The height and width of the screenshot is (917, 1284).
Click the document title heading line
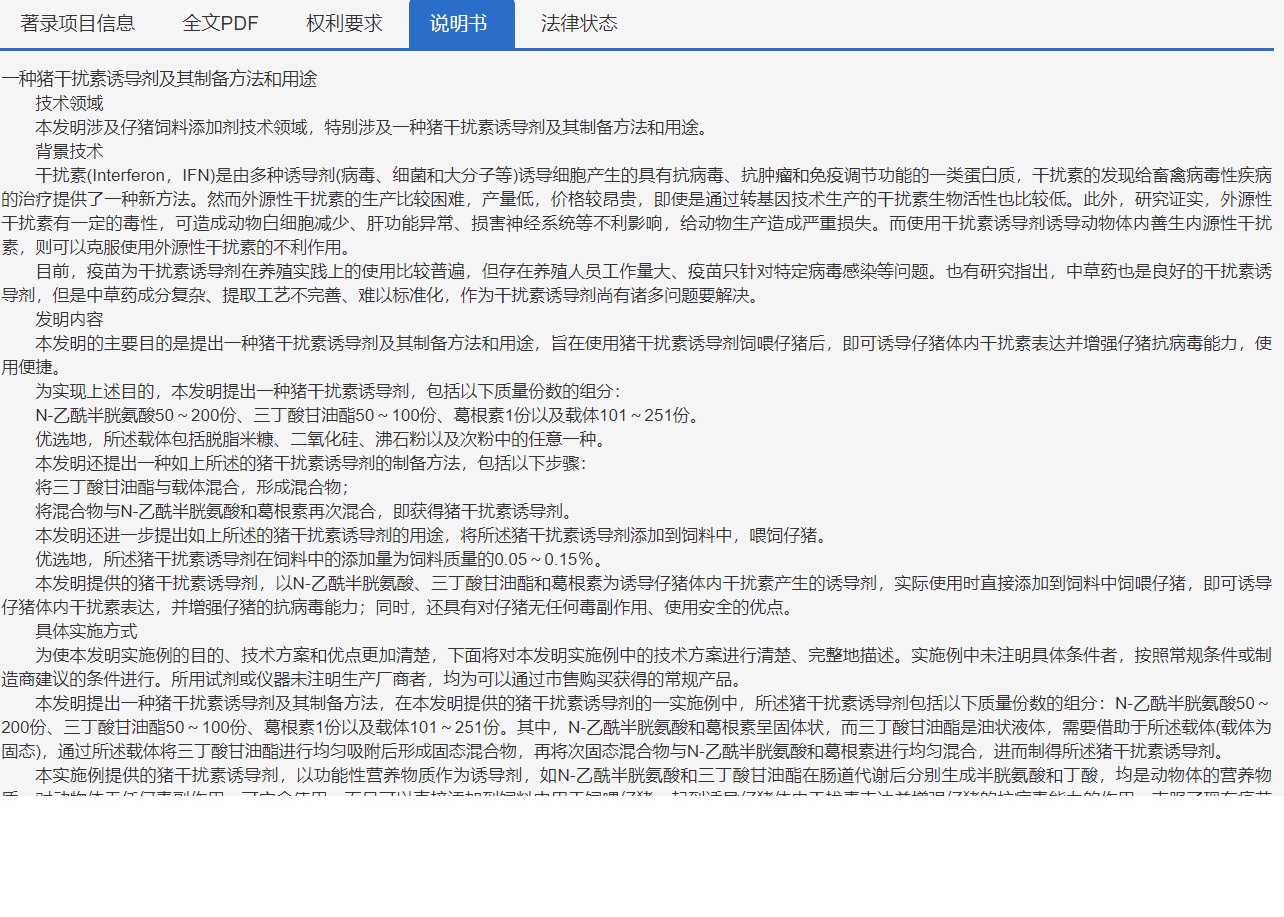pos(159,79)
